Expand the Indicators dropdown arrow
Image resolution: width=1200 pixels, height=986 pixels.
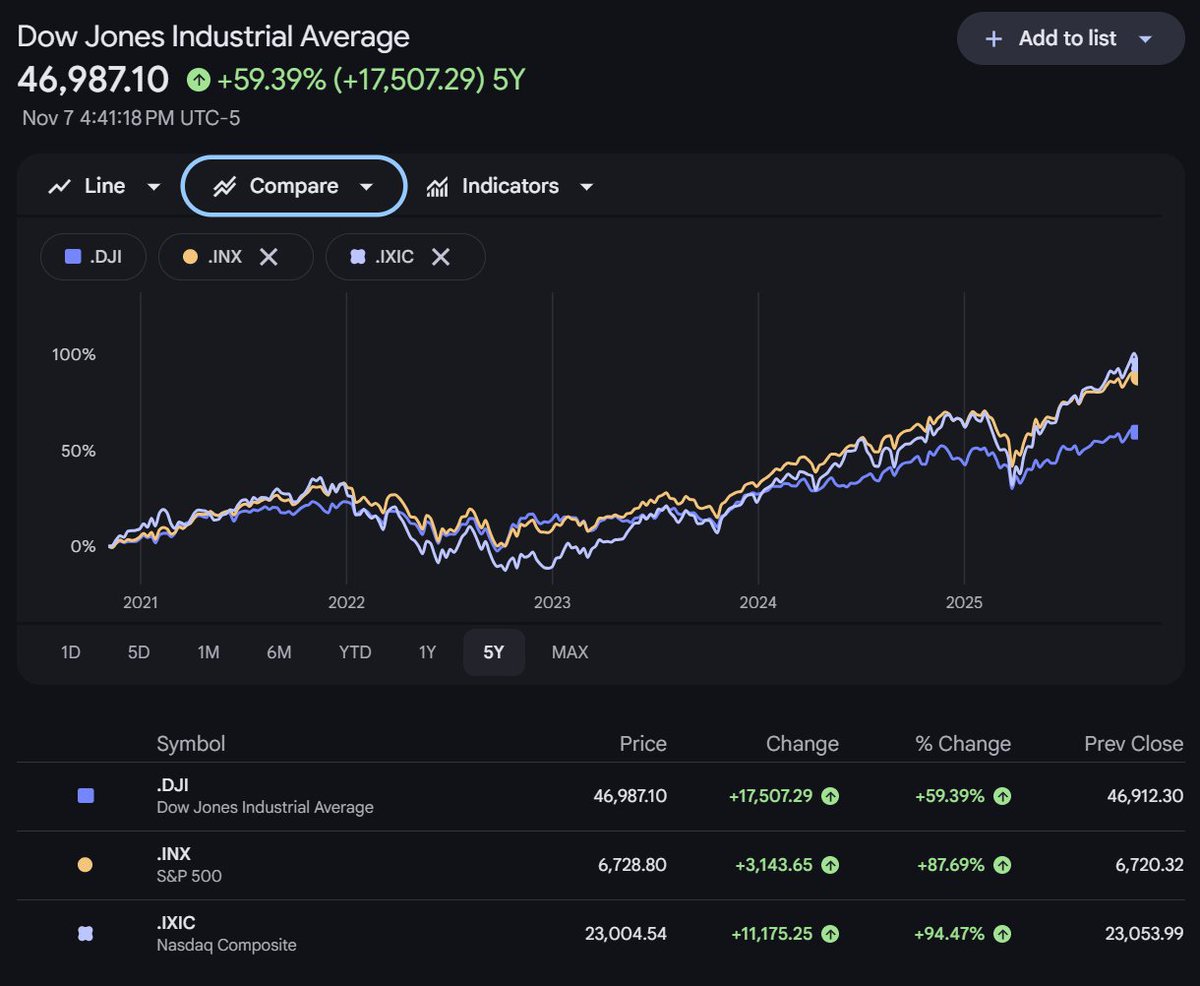tap(587, 187)
